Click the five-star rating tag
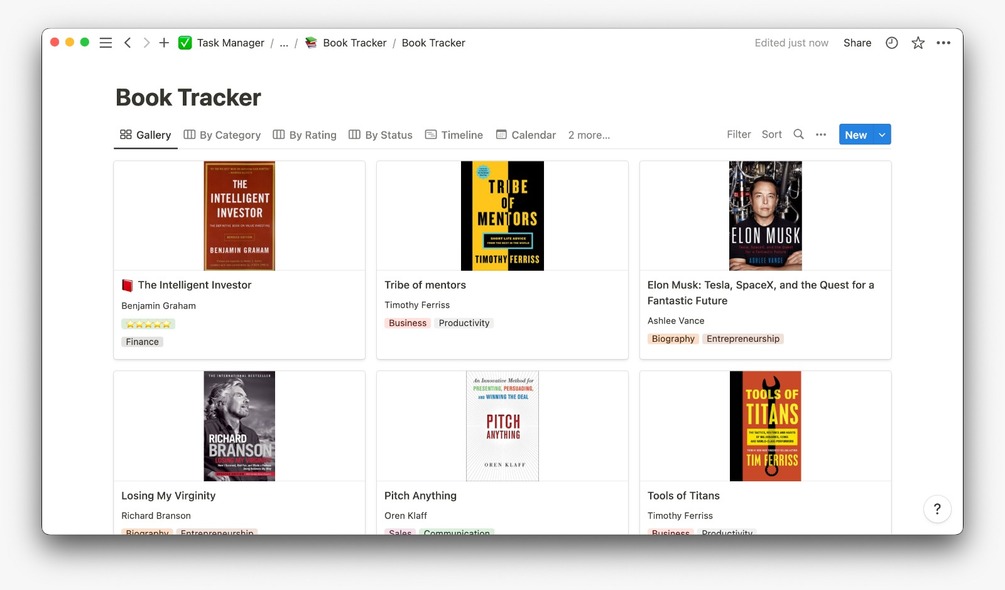 tap(148, 324)
